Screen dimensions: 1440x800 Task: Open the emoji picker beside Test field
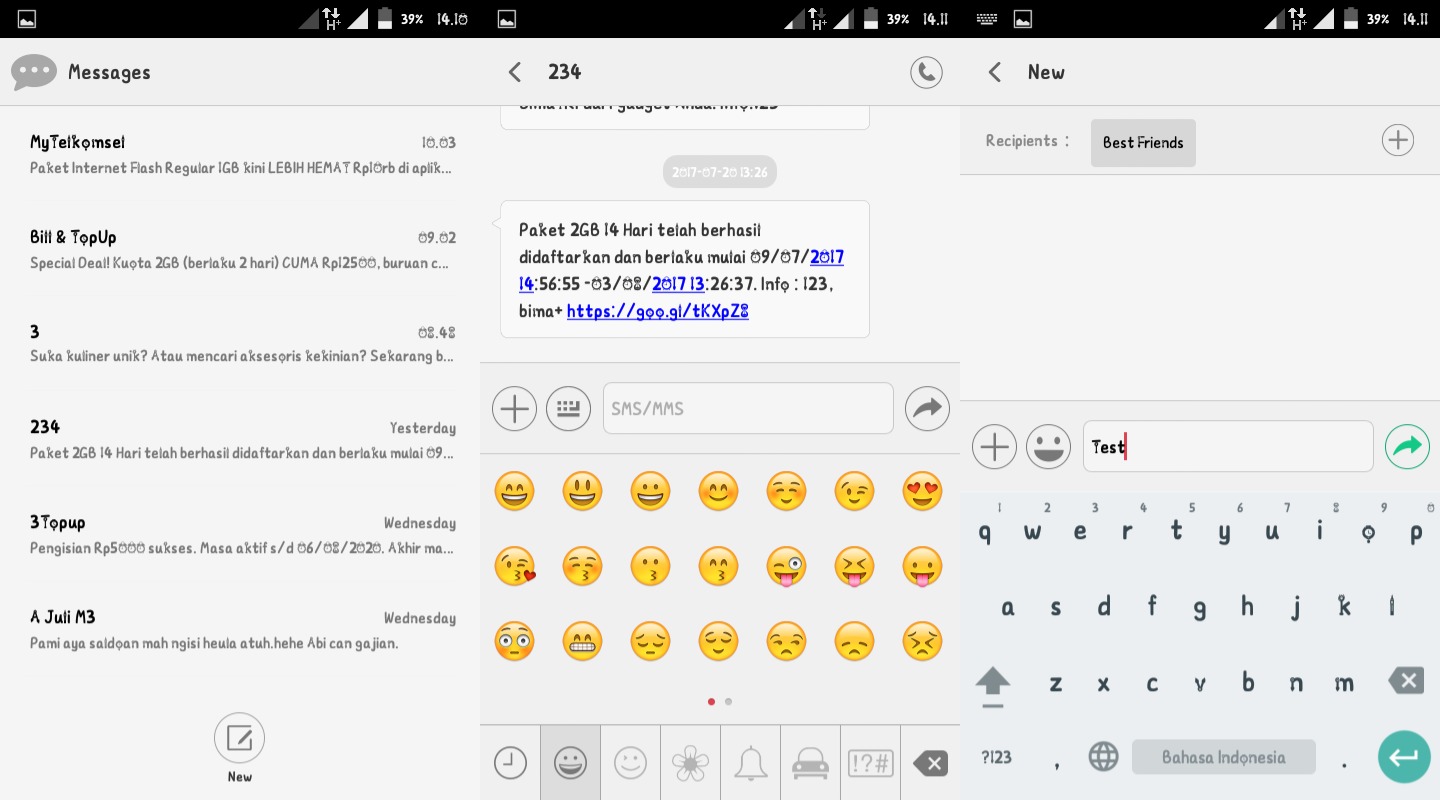click(x=1048, y=446)
